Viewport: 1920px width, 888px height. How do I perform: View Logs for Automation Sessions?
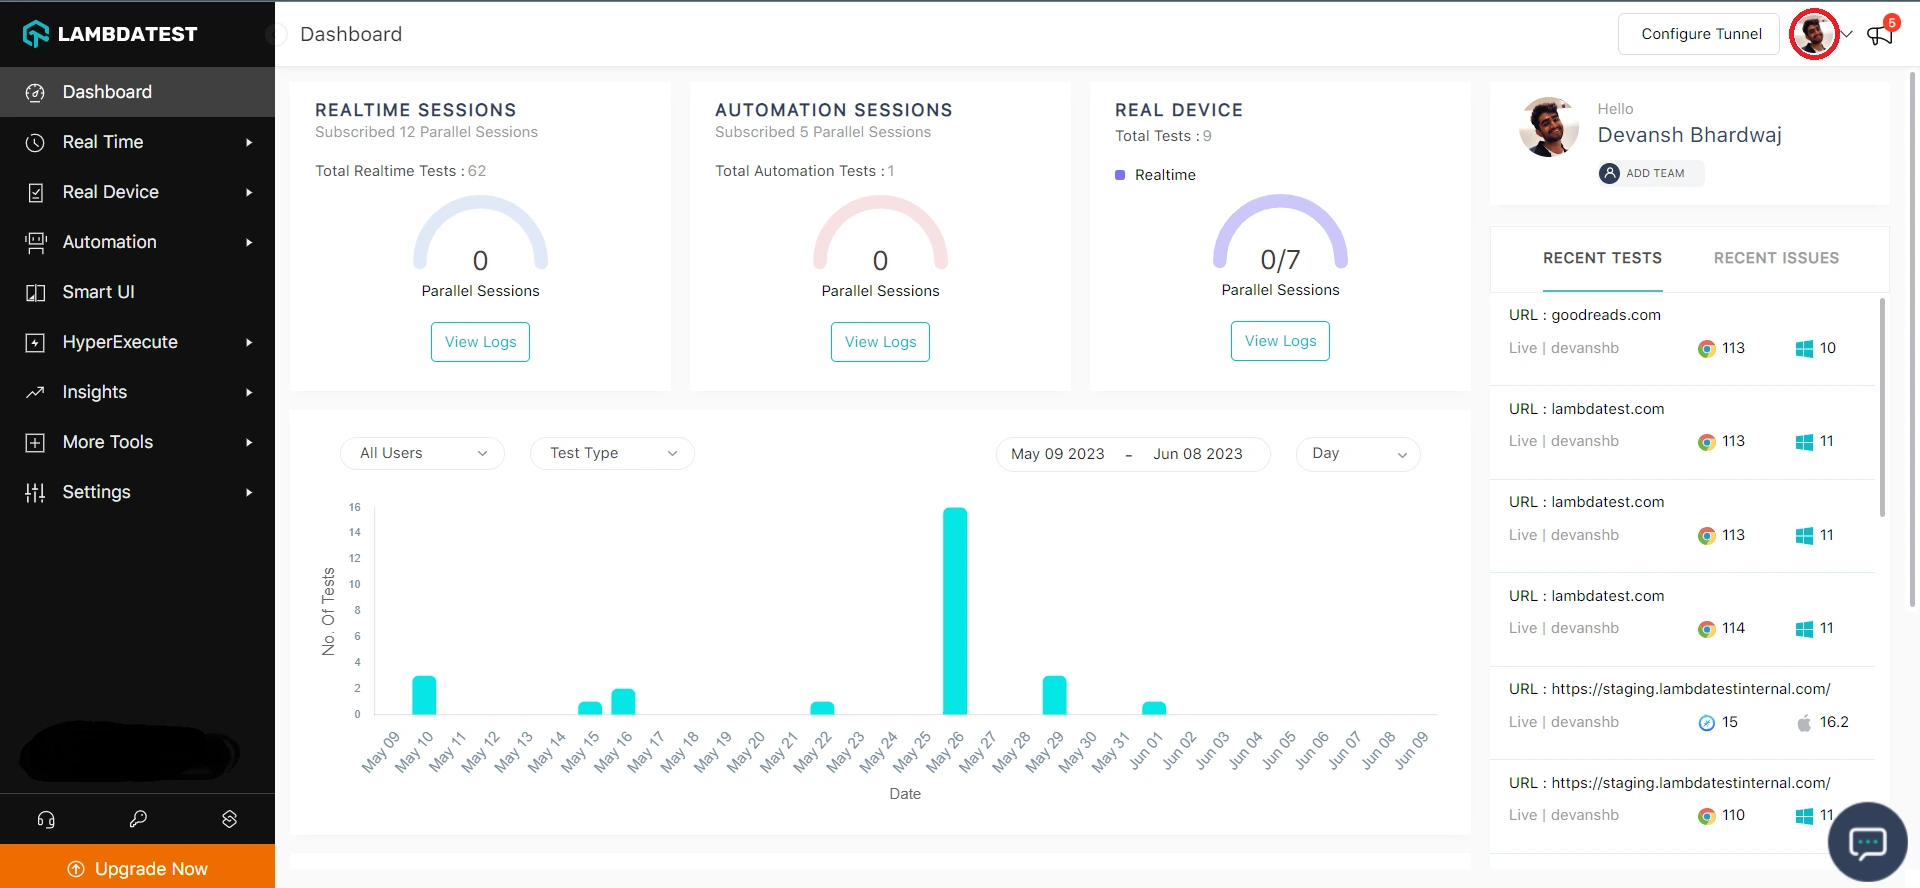click(880, 342)
